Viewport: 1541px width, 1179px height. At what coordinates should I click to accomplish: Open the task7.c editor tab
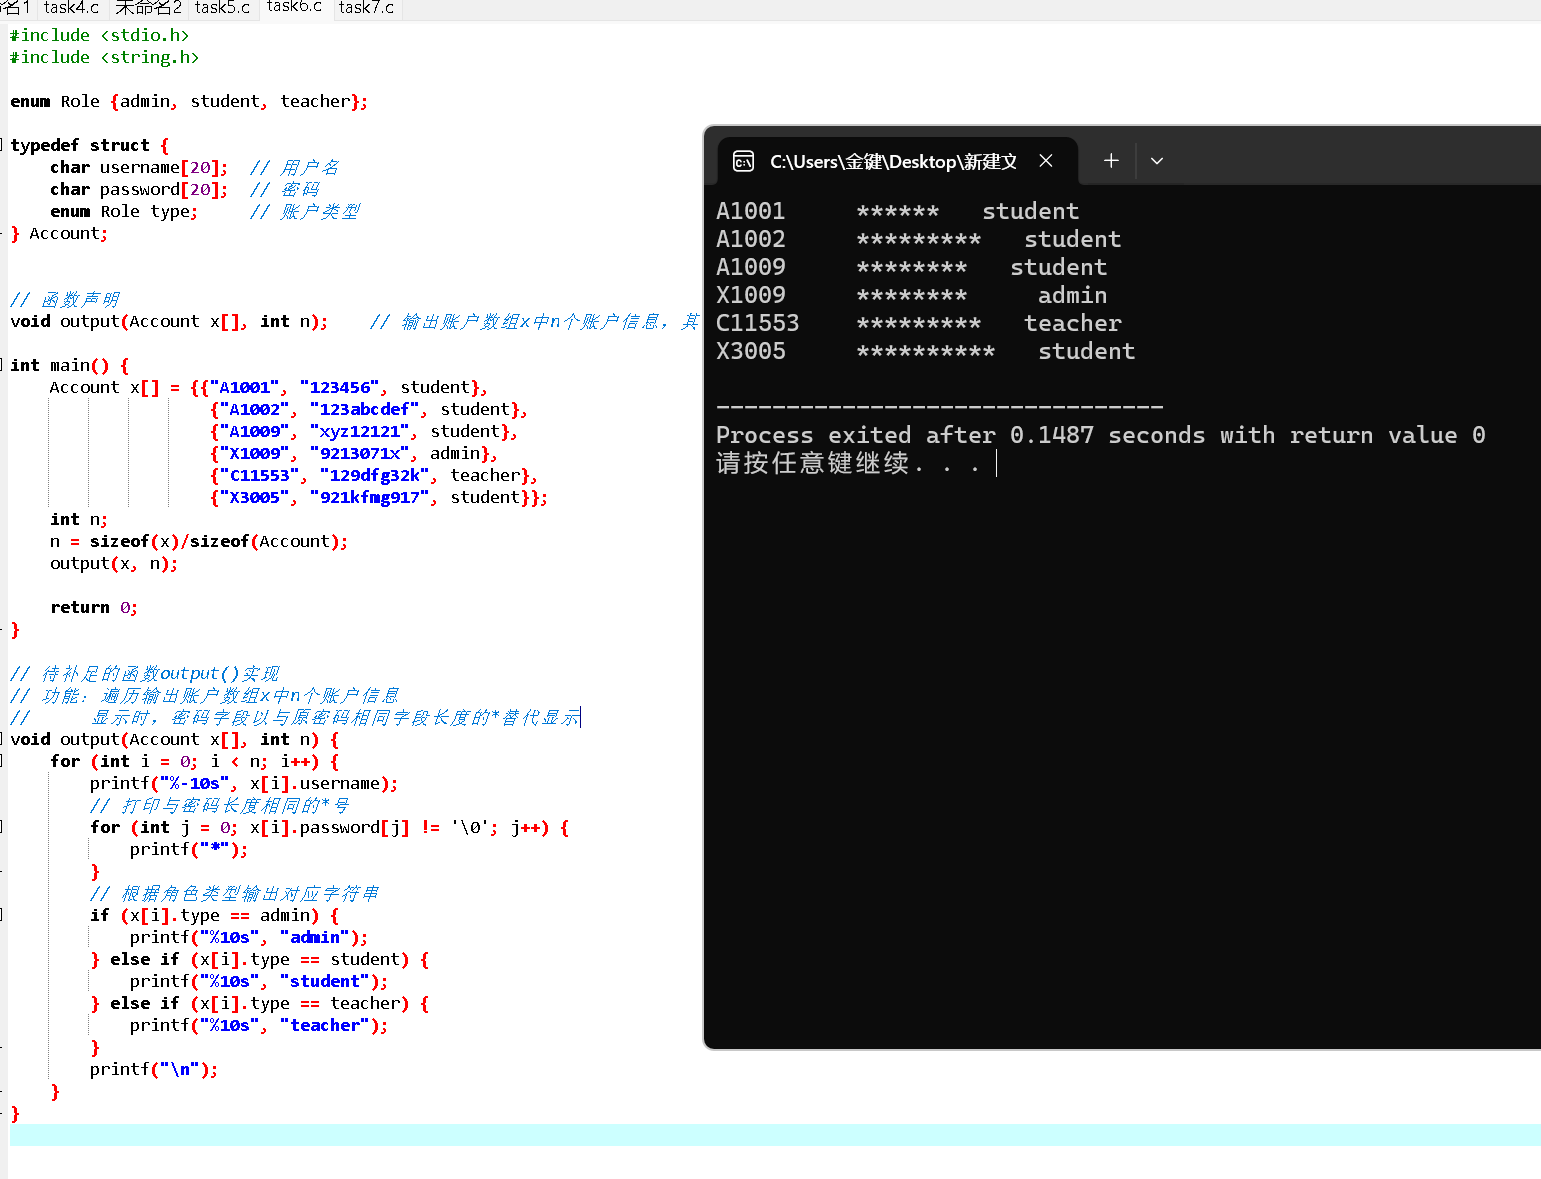coord(366,8)
